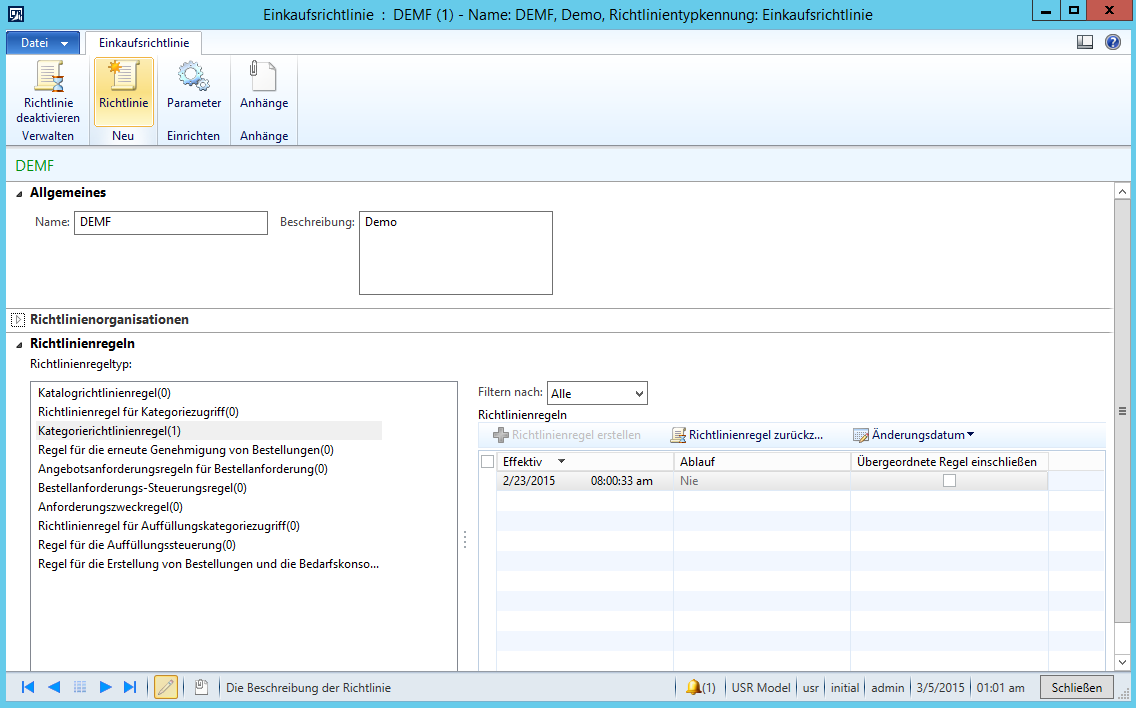This screenshot has height=708, width=1136.
Task: Click the Schließen button
Action: click(1076, 687)
